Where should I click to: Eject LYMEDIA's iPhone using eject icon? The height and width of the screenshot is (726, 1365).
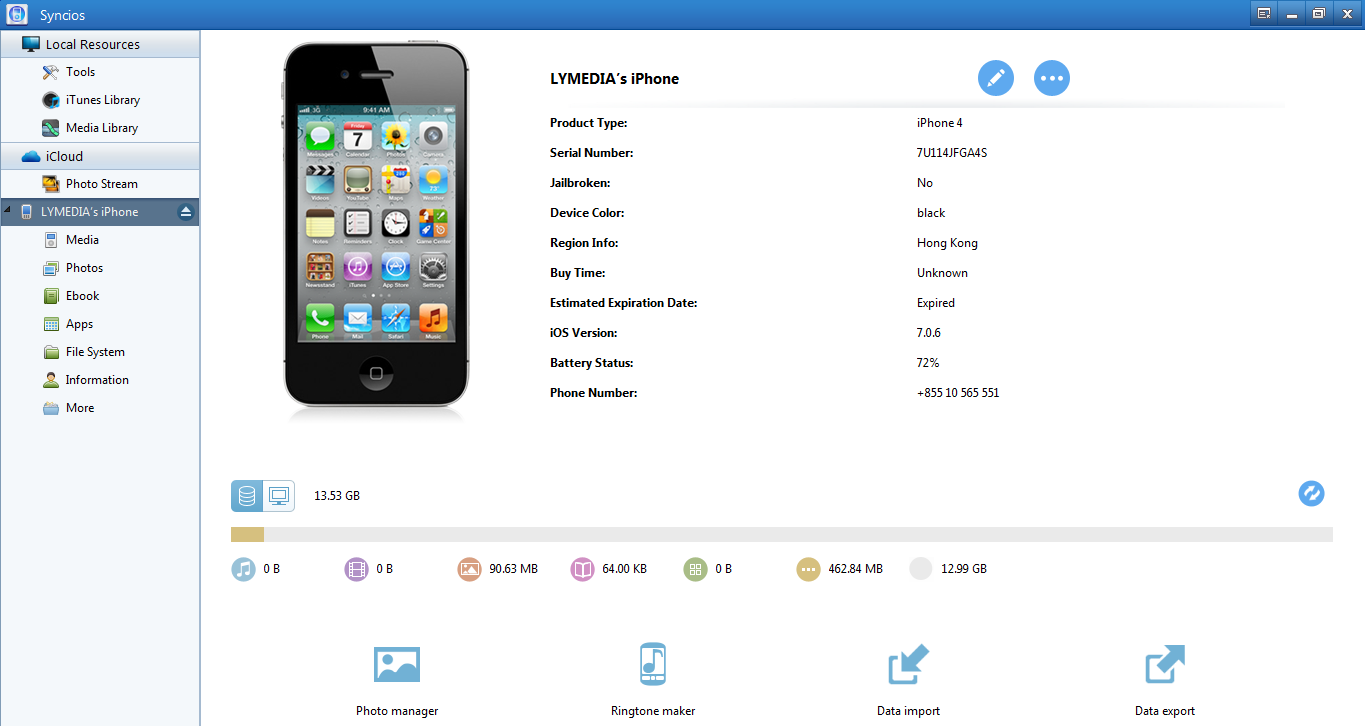coord(185,212)
